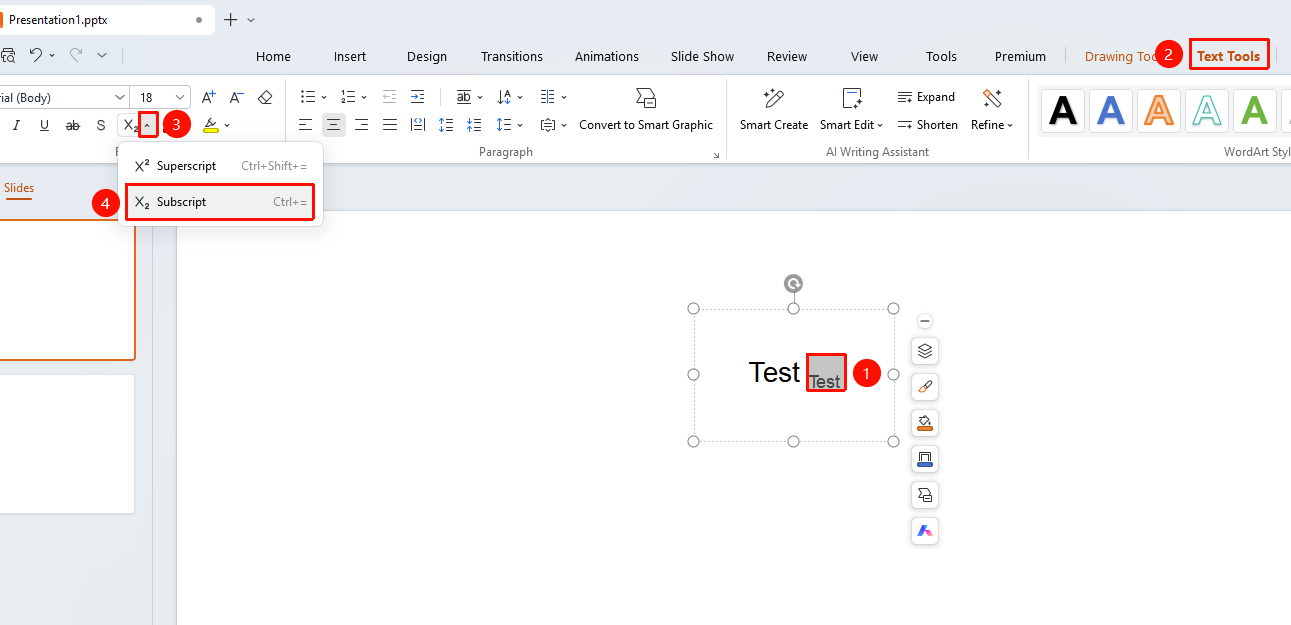Apply yellow text highlight color
Image resolution: width=1291 pixels, height=625 pixels.
pyautogui.click(x=210, y=125)
